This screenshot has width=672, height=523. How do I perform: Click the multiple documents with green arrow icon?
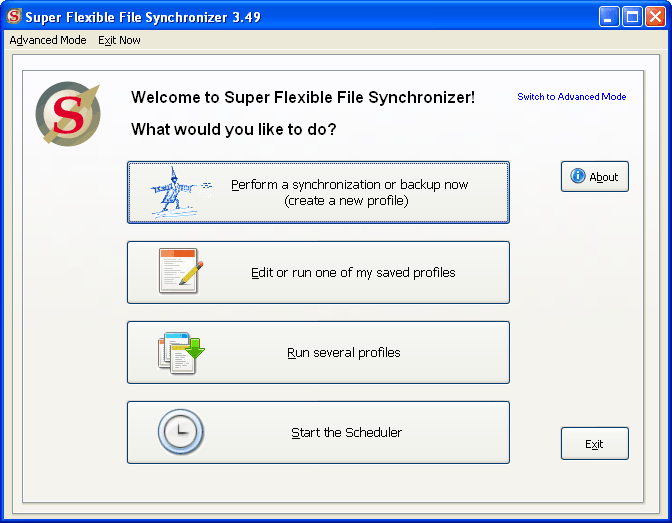(181, 352)
